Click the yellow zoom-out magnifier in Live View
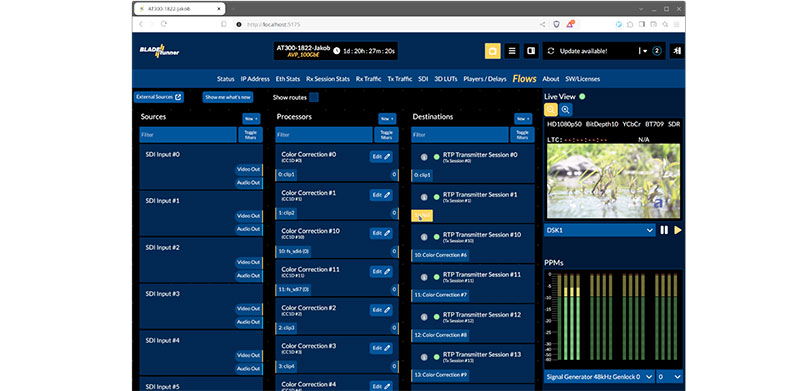This screenshot has width=800, height=391. coord(551,109)
